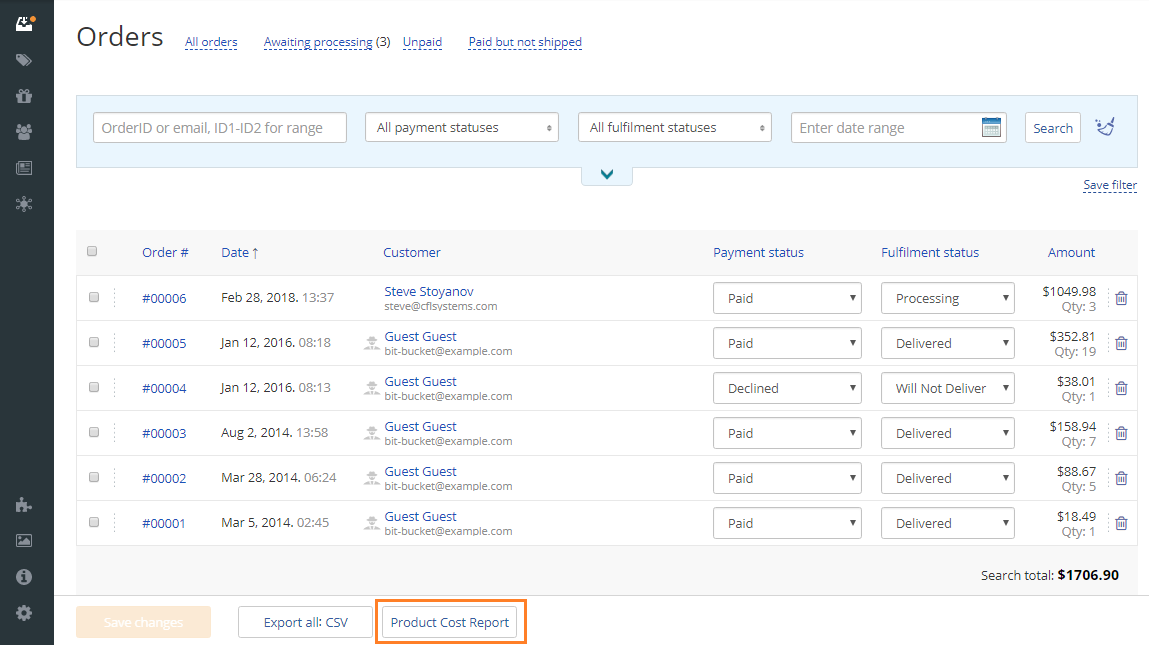Open fulfilment status dropdown for order #00004
The image size is (1149, 645).
[x=947, y=388]
